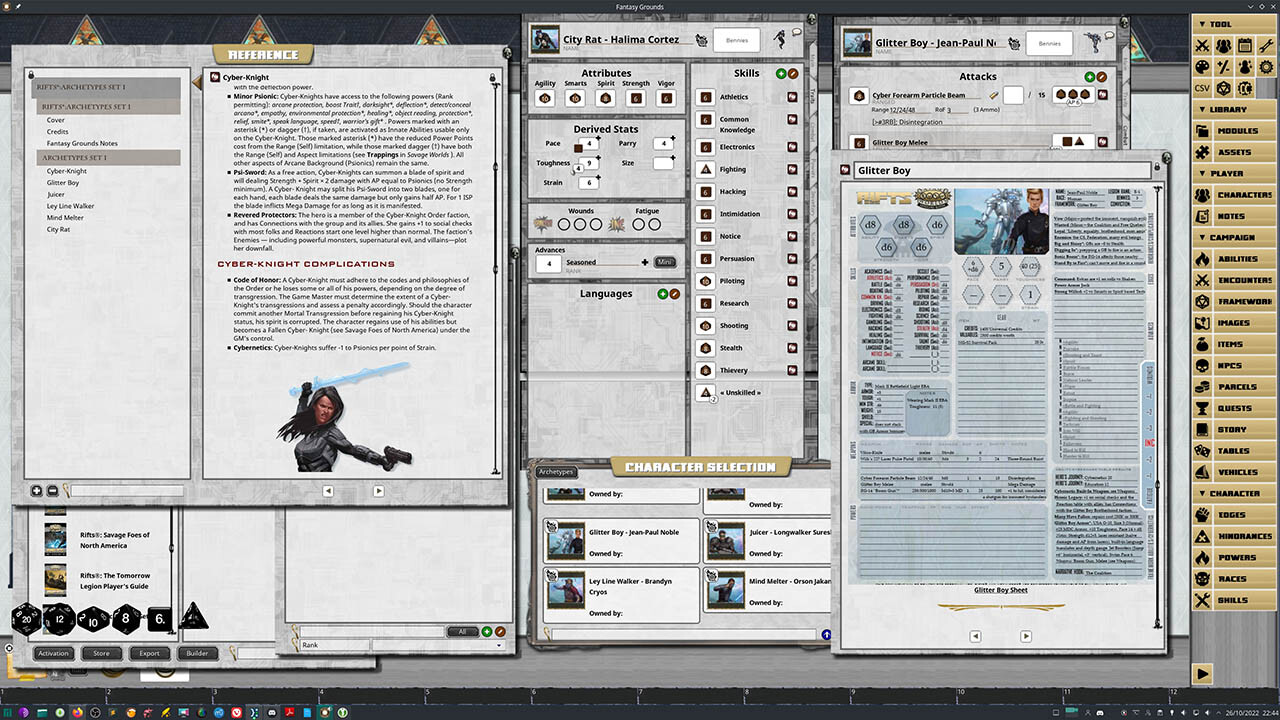Collapse the Campaign section in the sidebar

[x=1230, y=237]
